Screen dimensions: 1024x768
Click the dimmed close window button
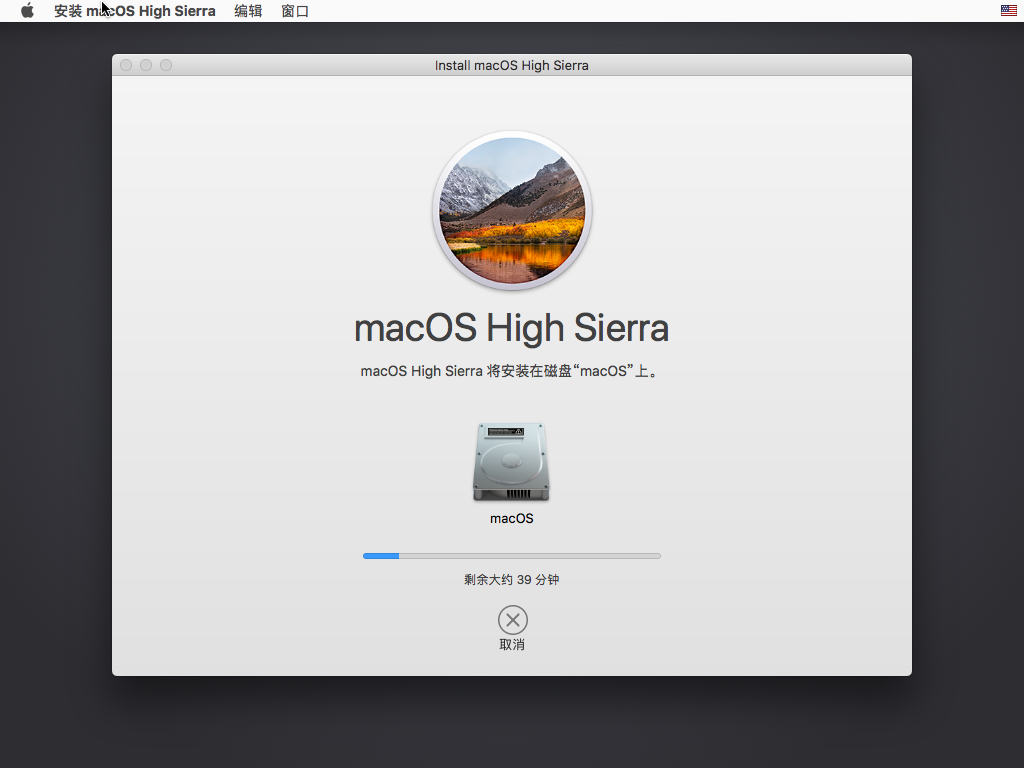click(x=126, y=65)
